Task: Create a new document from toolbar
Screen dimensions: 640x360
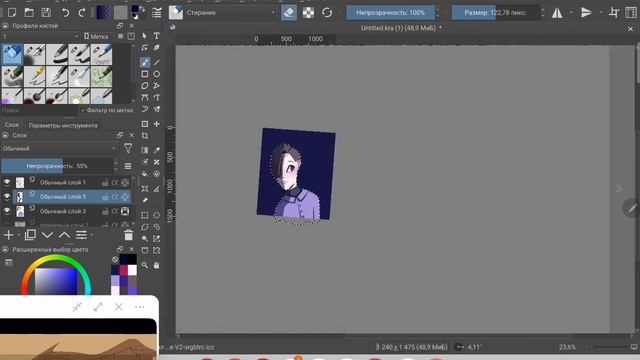Action: 12,13
